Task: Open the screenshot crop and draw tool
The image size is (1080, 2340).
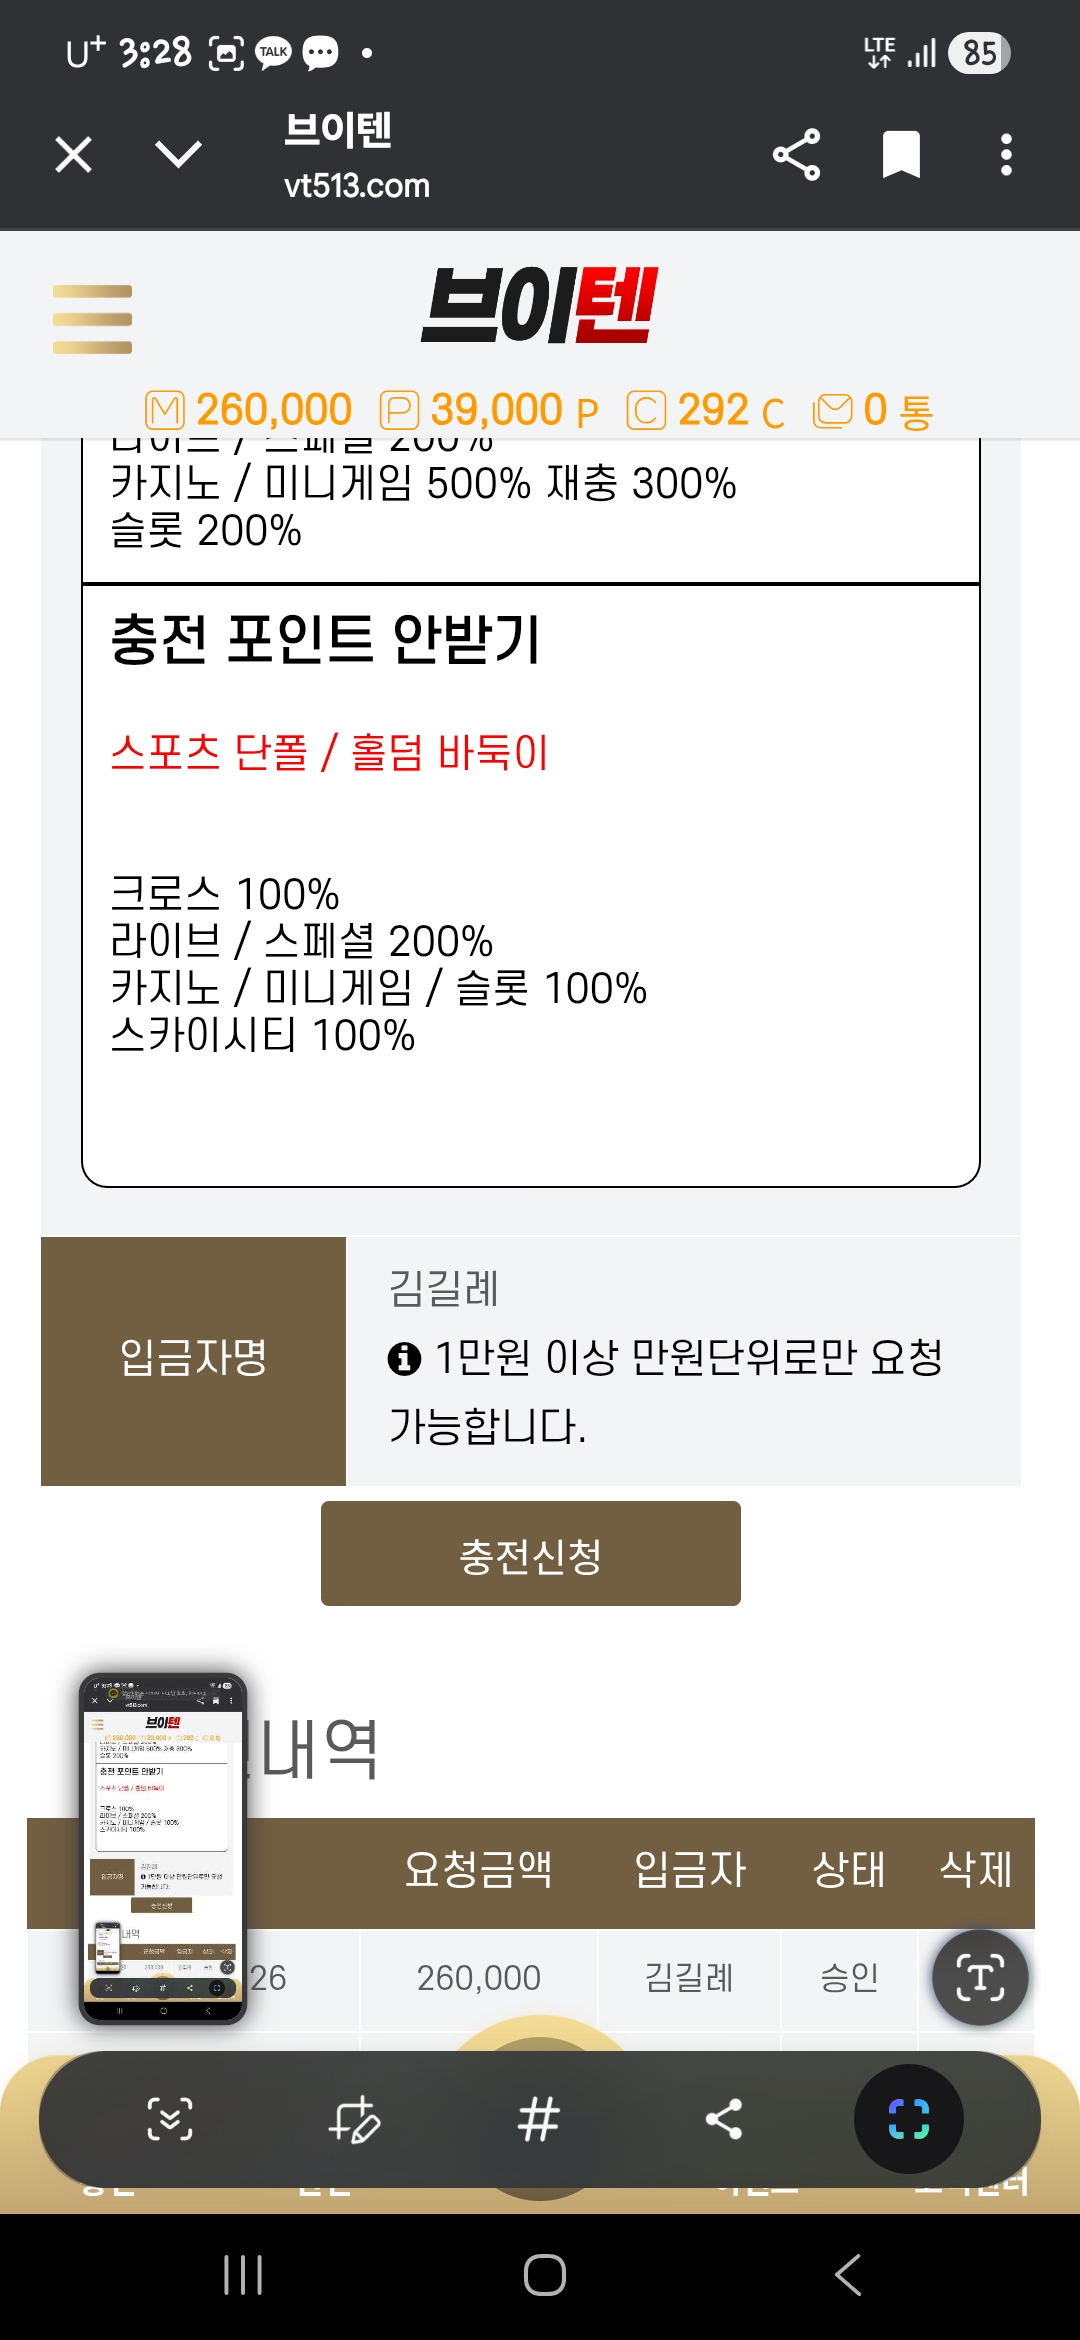Action: coord(354,2118)
